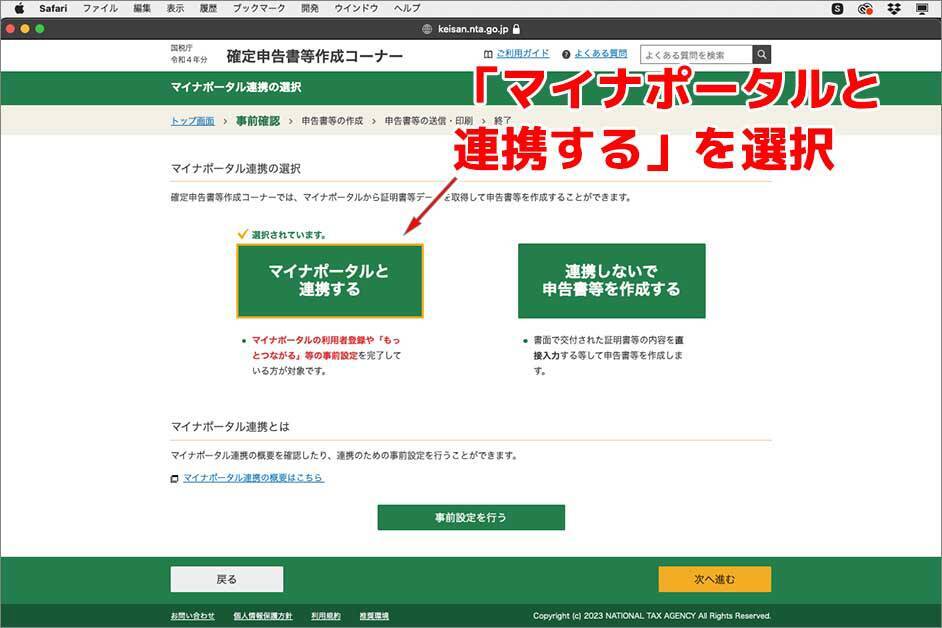Click the red 事前設定 note under マイナポータル option
The width and height of the screenshot is (942, 628).
click(326, 348)
